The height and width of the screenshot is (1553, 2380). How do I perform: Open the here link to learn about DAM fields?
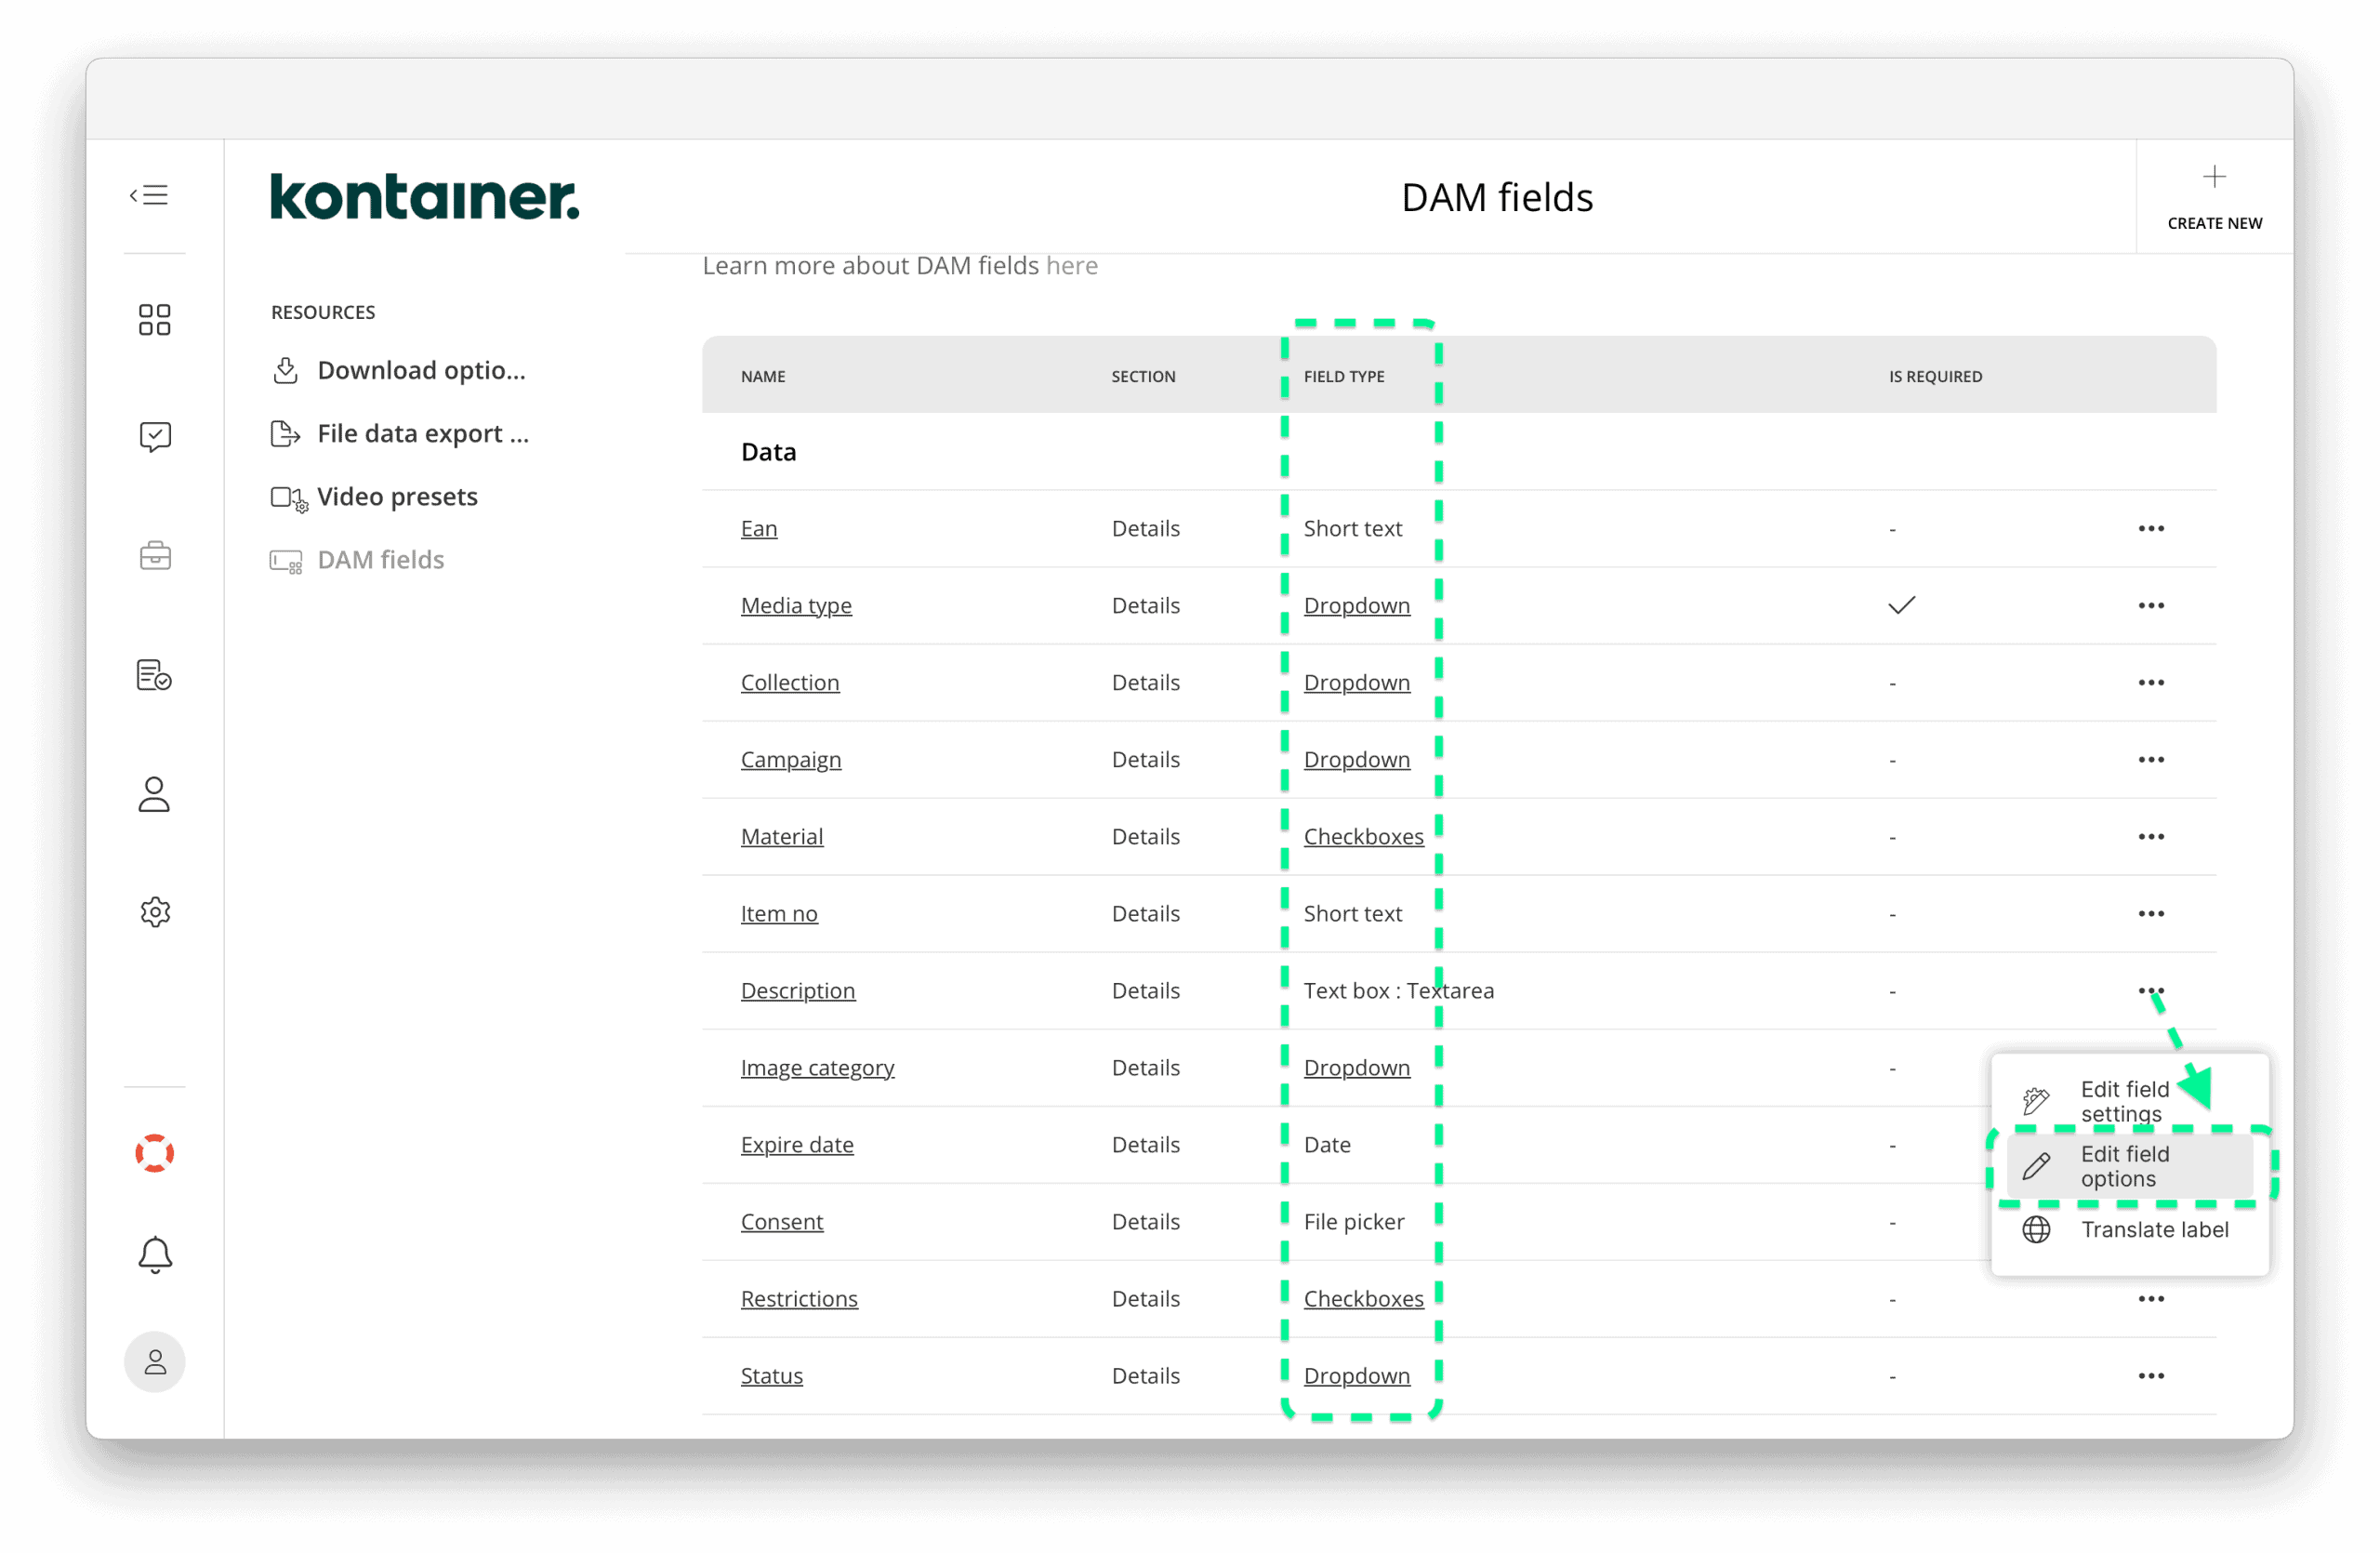[x=1072, y=265]
